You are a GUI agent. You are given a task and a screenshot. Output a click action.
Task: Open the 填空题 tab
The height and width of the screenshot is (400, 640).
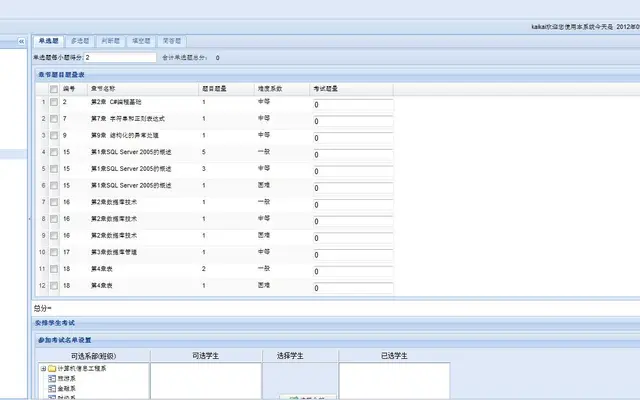[141, 41]
